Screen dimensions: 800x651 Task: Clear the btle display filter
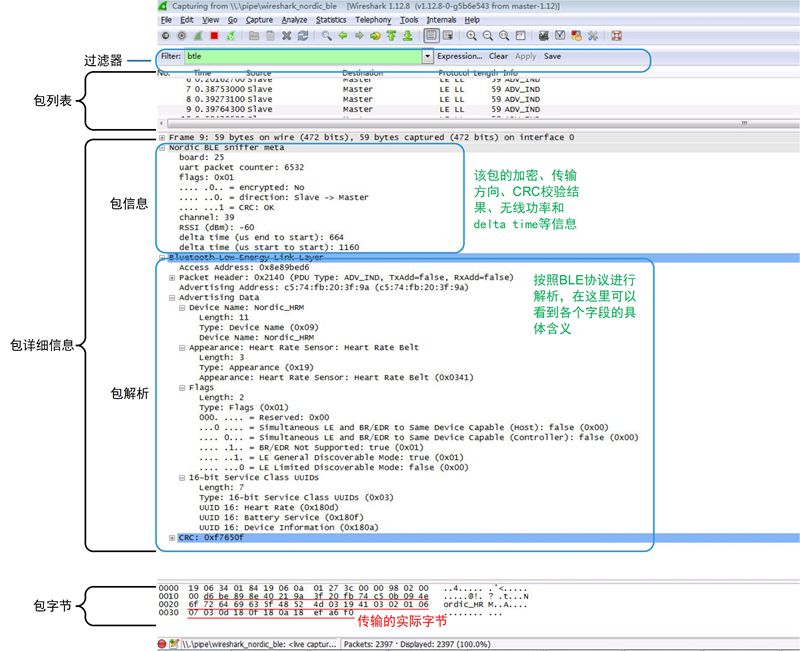pyautogui.click(x=499, y=56)
